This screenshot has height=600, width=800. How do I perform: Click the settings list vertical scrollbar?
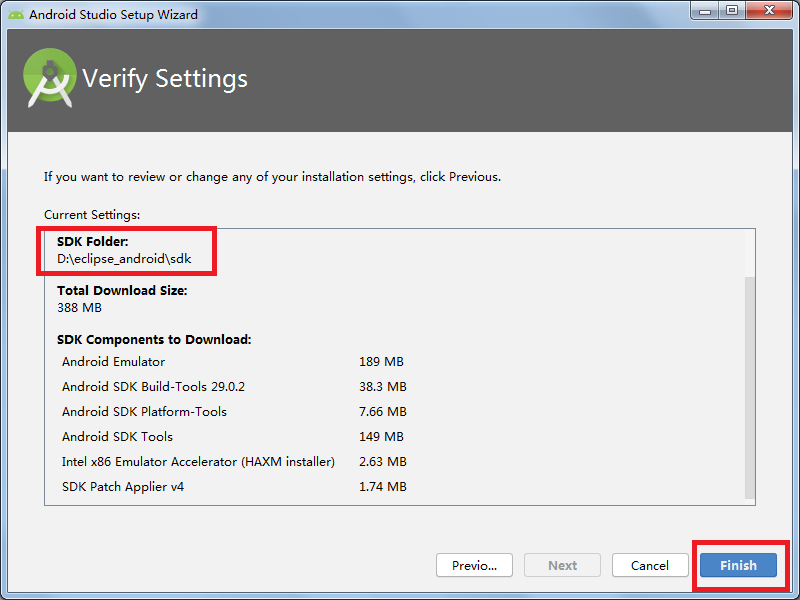[749, 388]
